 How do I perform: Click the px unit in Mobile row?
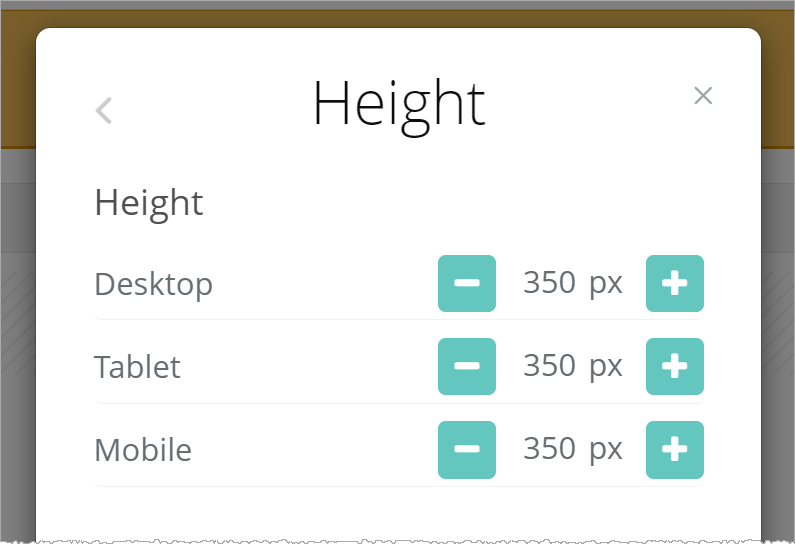click(x=605, y=451)
